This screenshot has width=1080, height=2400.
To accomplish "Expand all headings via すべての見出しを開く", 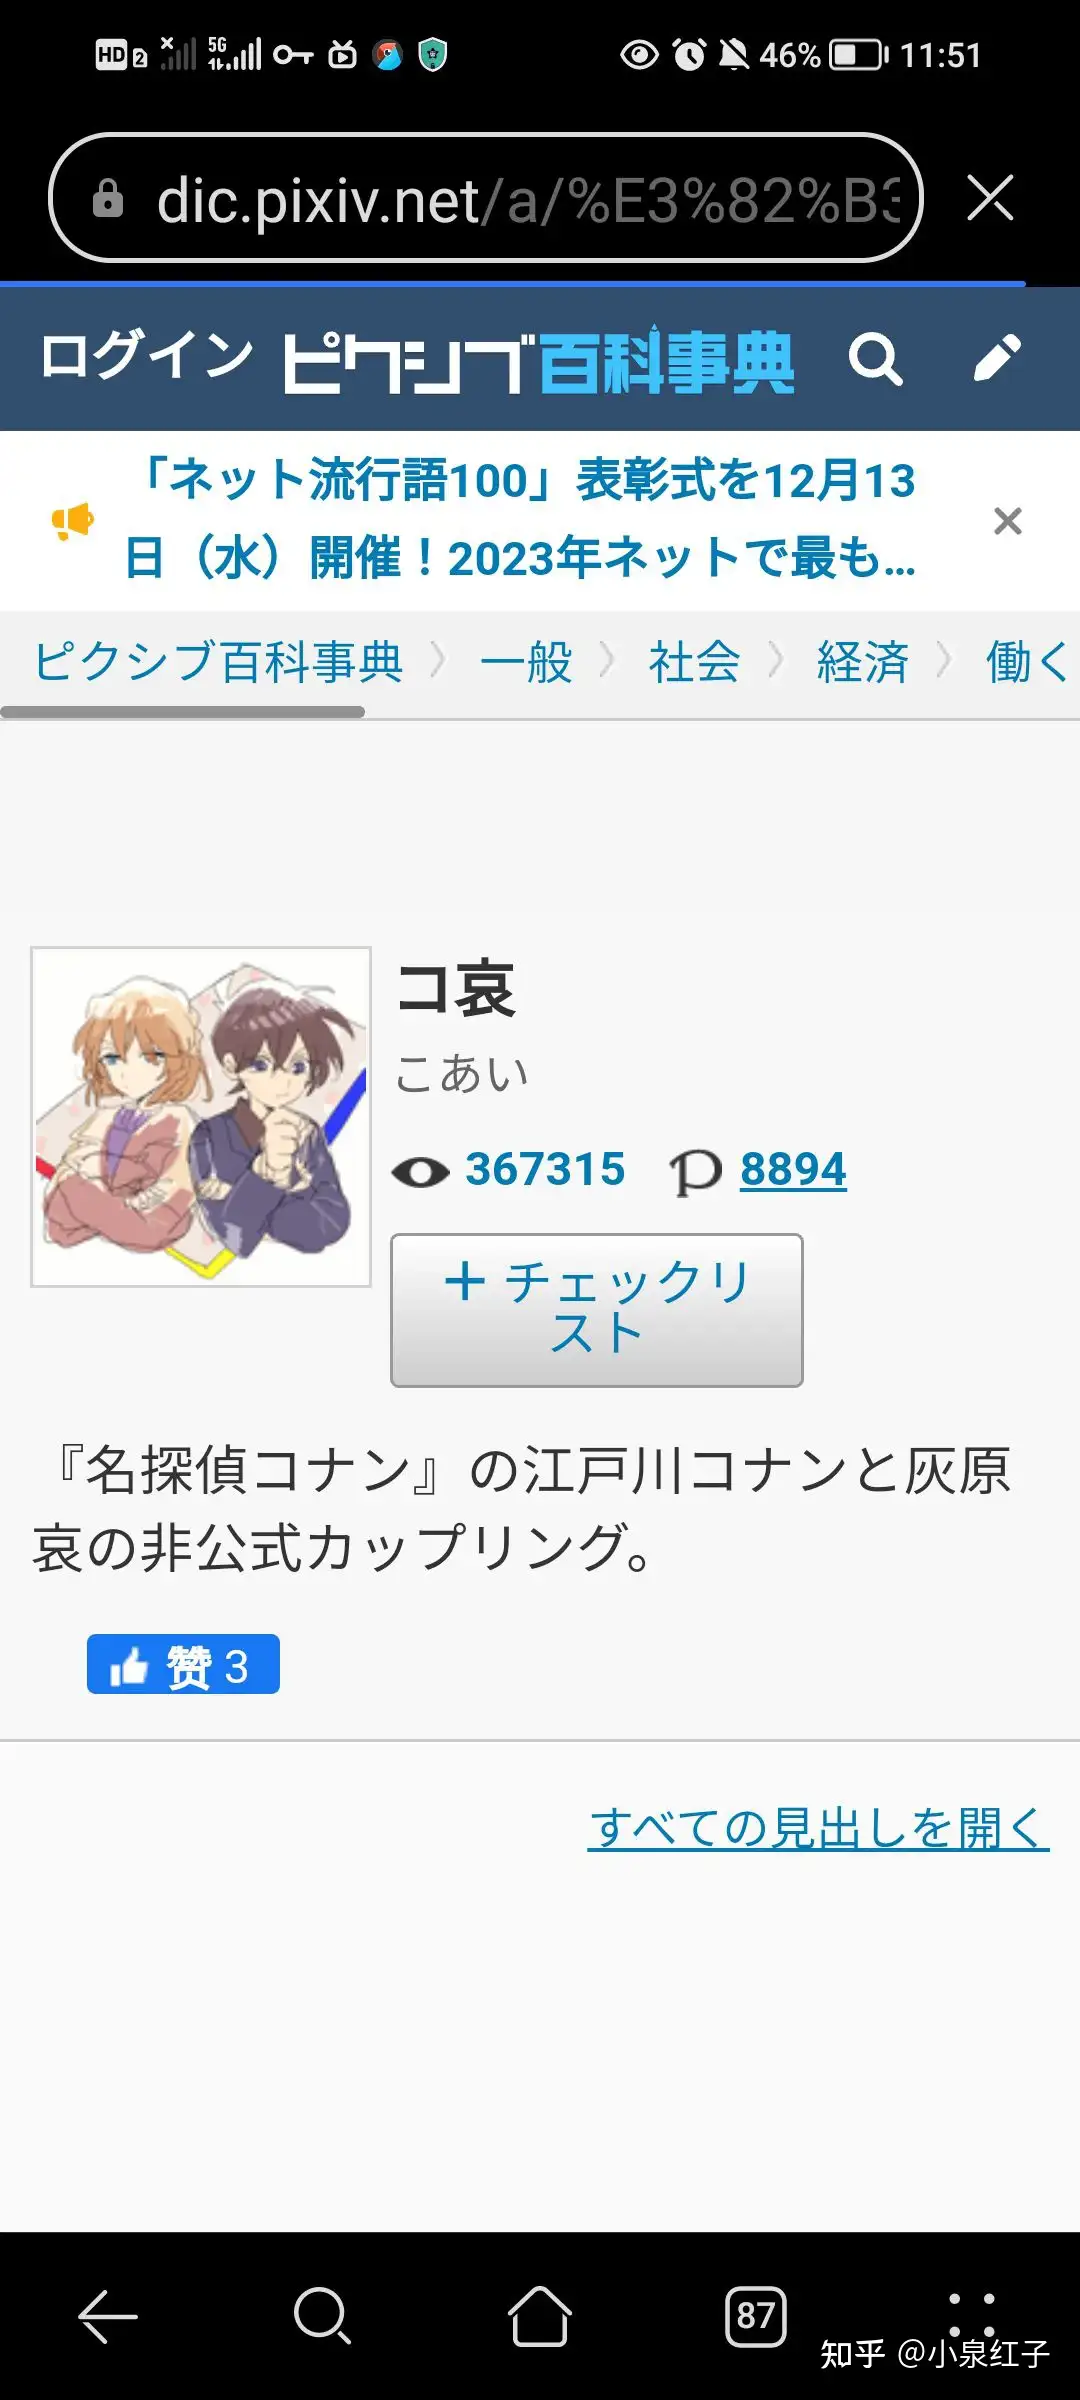I will (818, 1828).
